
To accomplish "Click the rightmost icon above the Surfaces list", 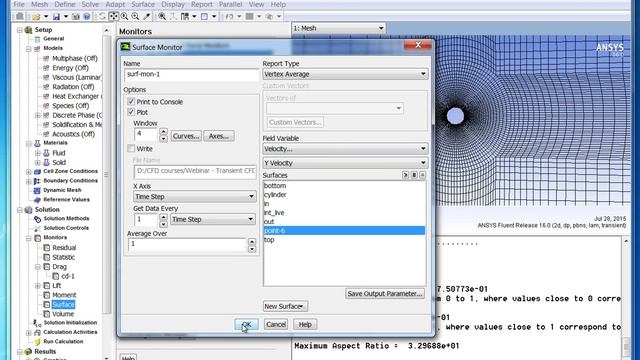I will point(422,175).
